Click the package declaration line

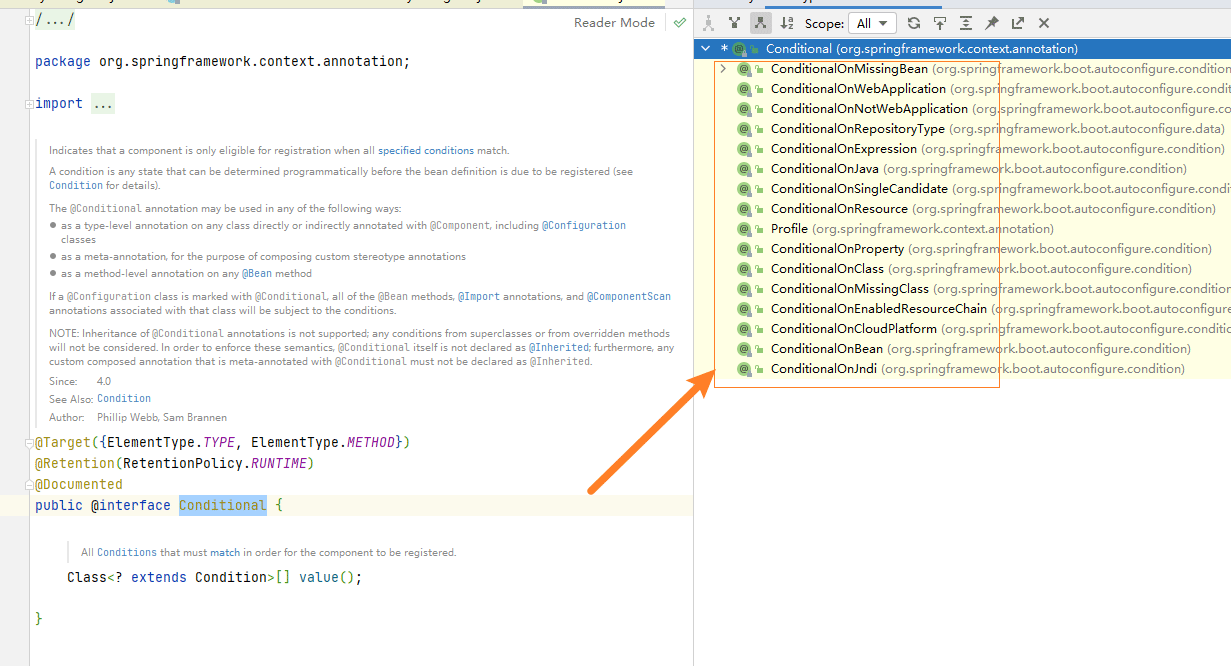coord(223,61)
